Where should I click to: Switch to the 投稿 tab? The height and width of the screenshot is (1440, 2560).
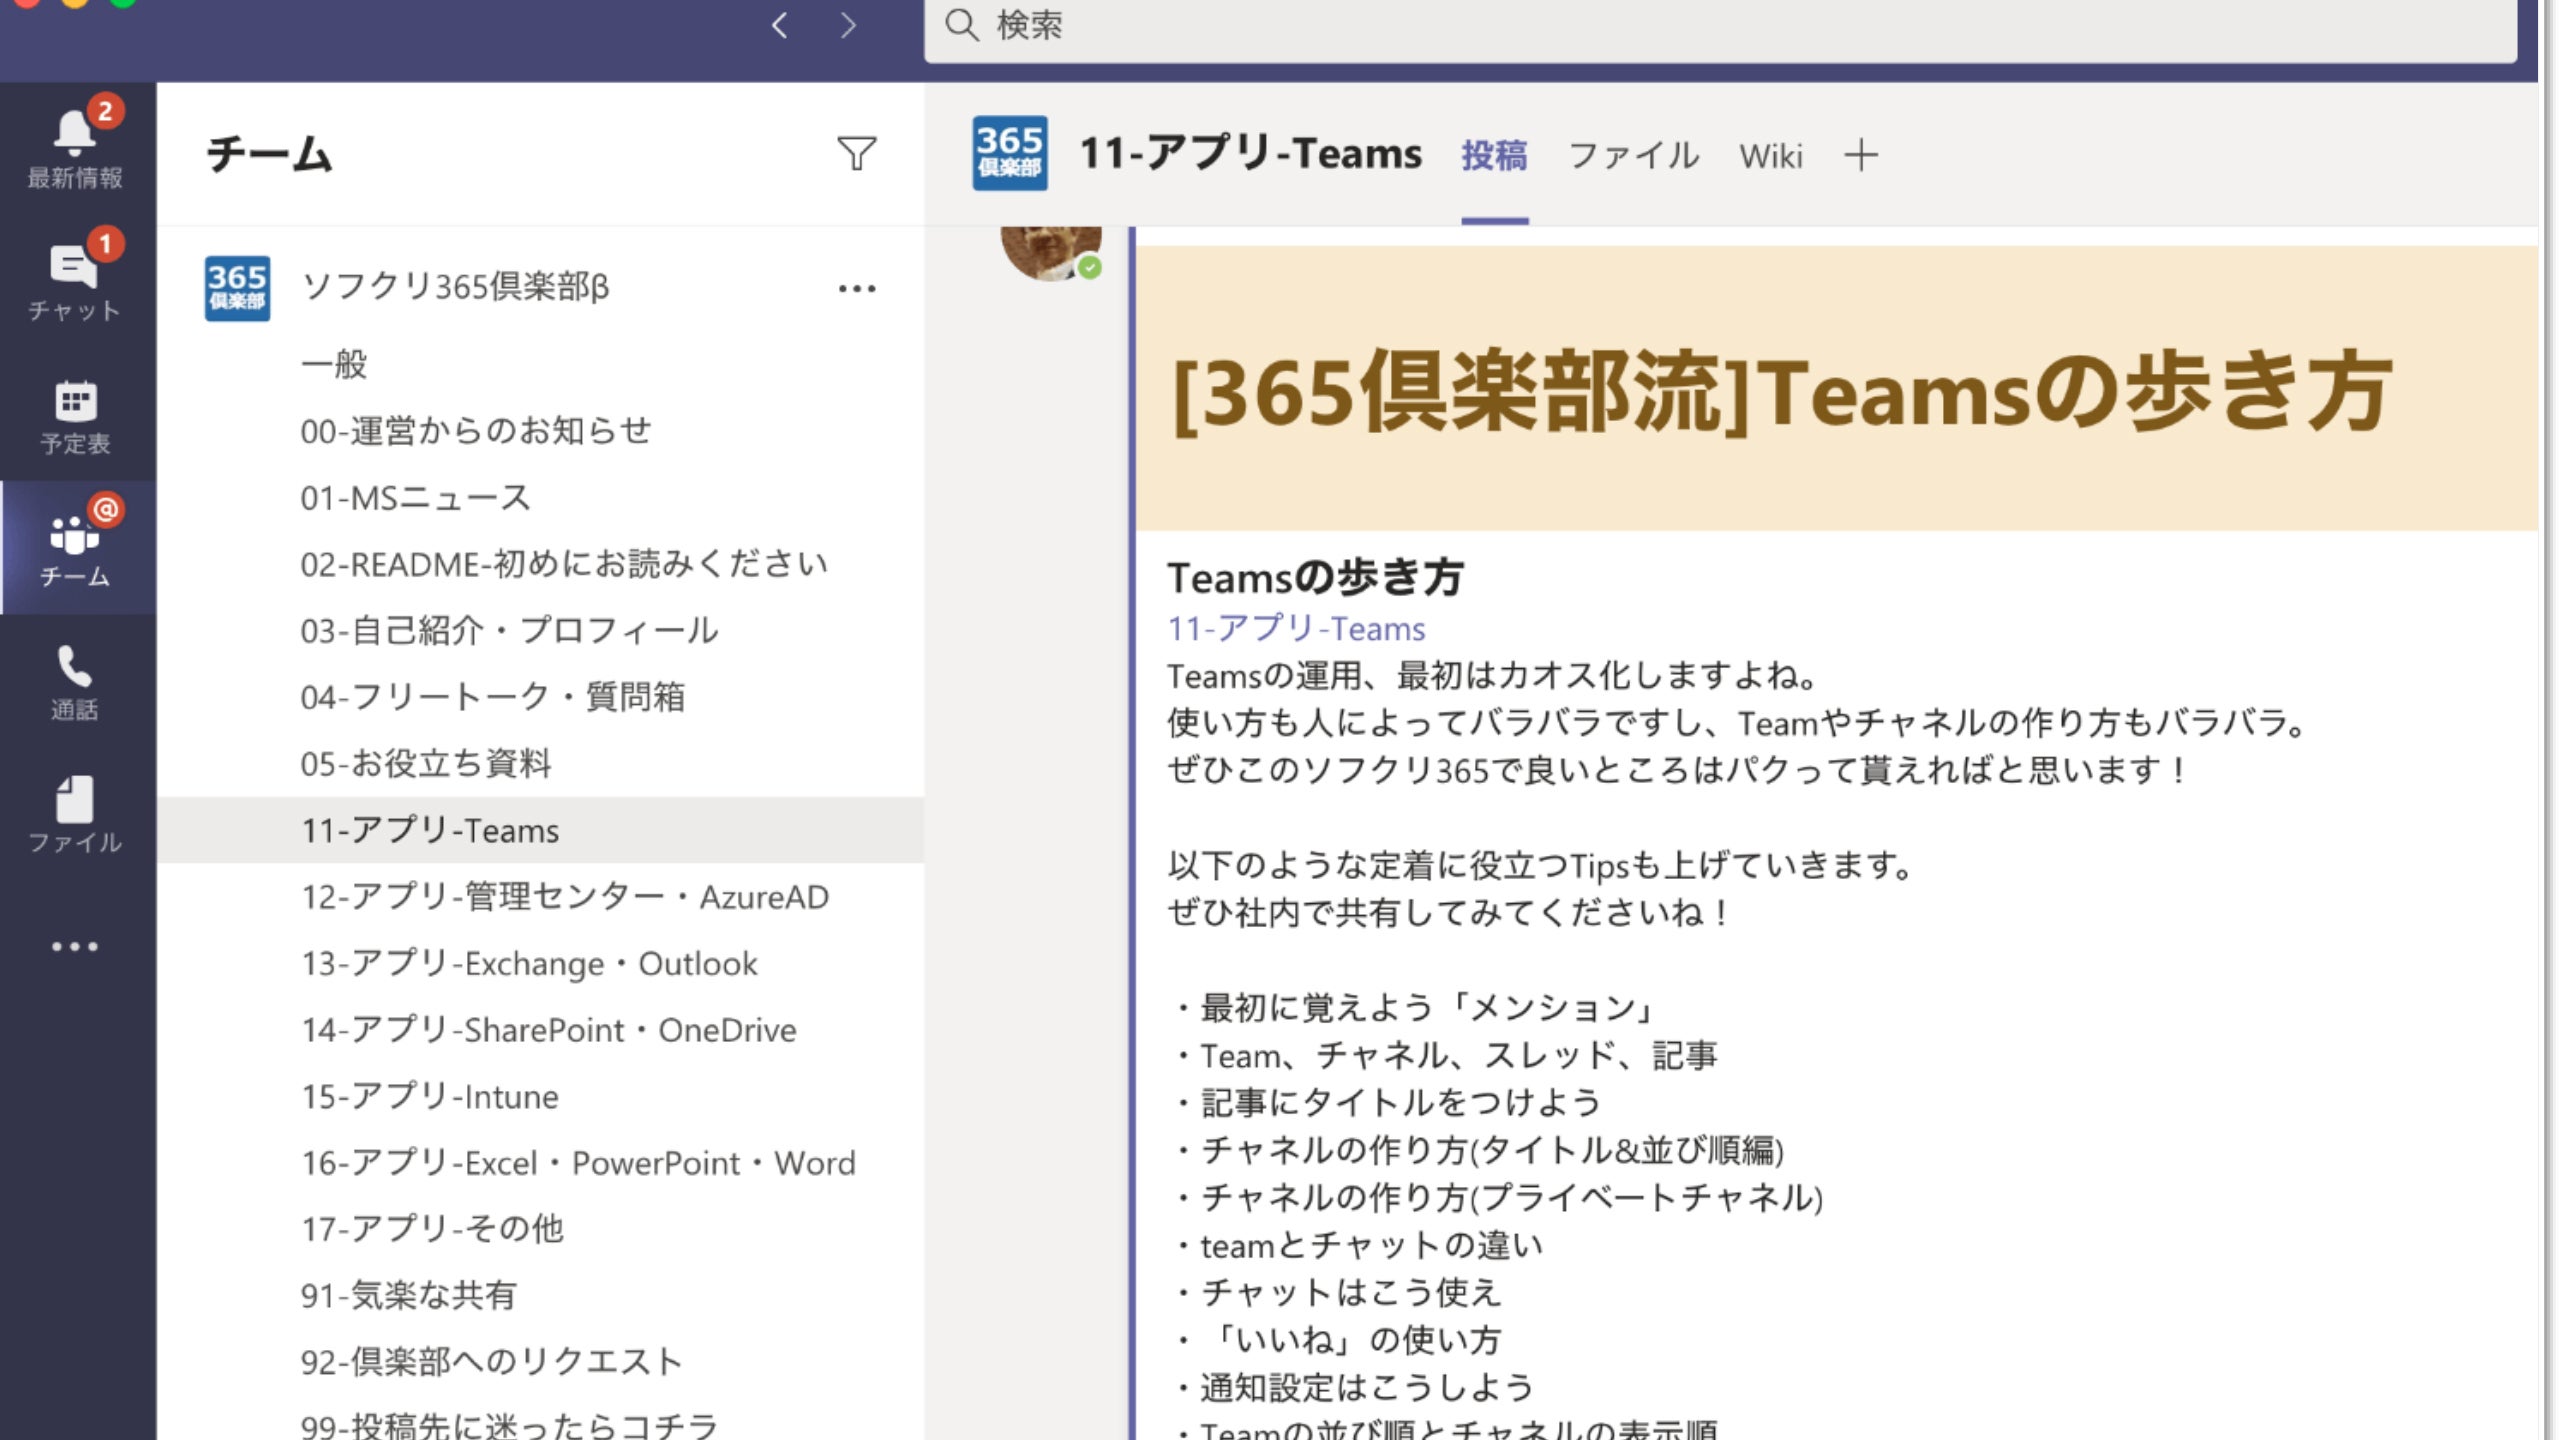1494,155
